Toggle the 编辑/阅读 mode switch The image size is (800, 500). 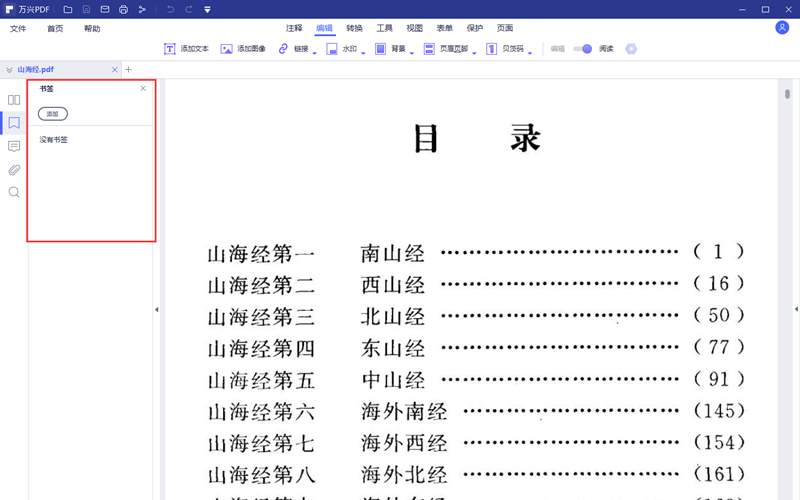click(584, 49)
